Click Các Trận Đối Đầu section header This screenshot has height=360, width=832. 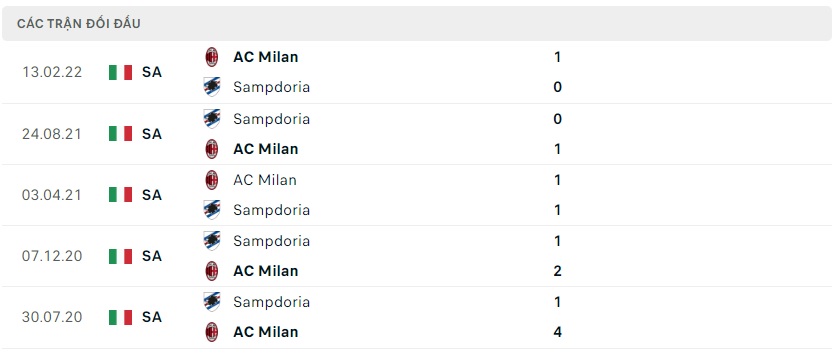pos(79,24)
